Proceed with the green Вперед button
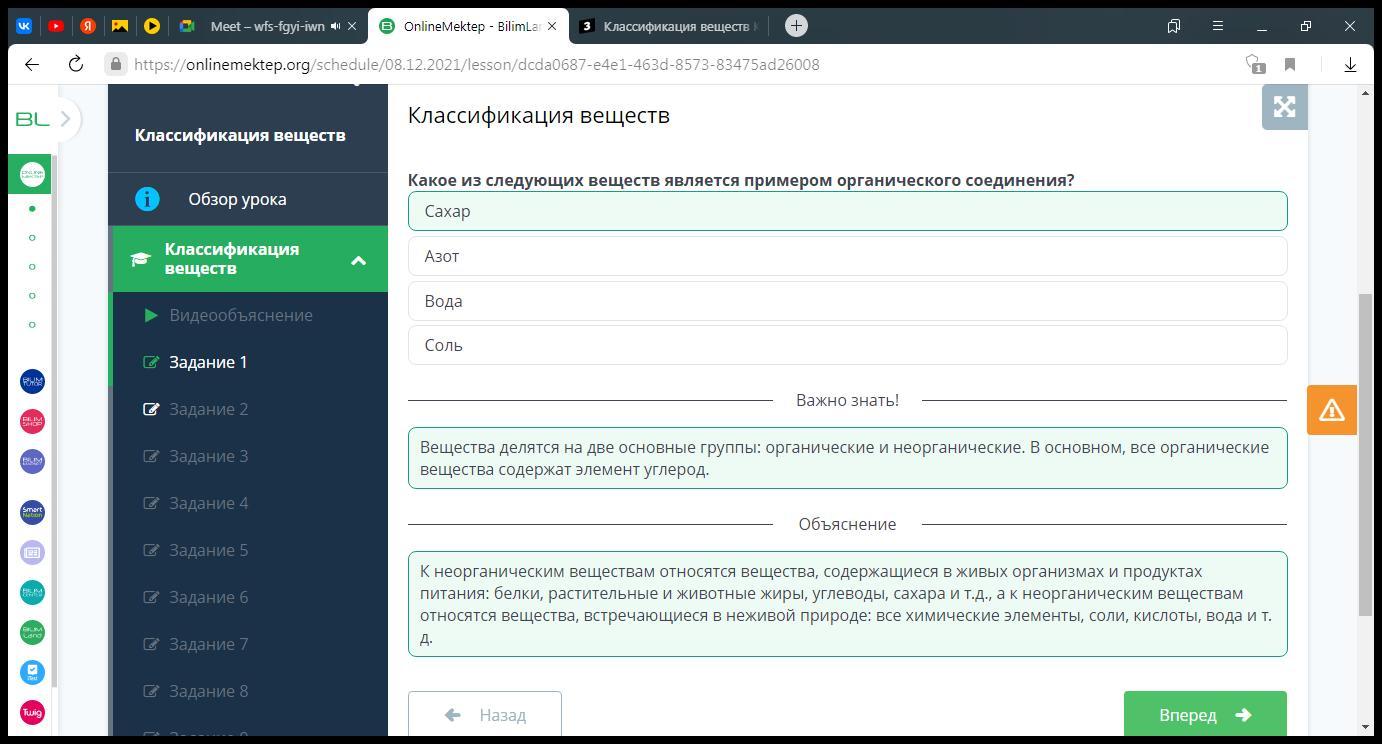Viewport: 1382px width, 744px height. 1205,715
